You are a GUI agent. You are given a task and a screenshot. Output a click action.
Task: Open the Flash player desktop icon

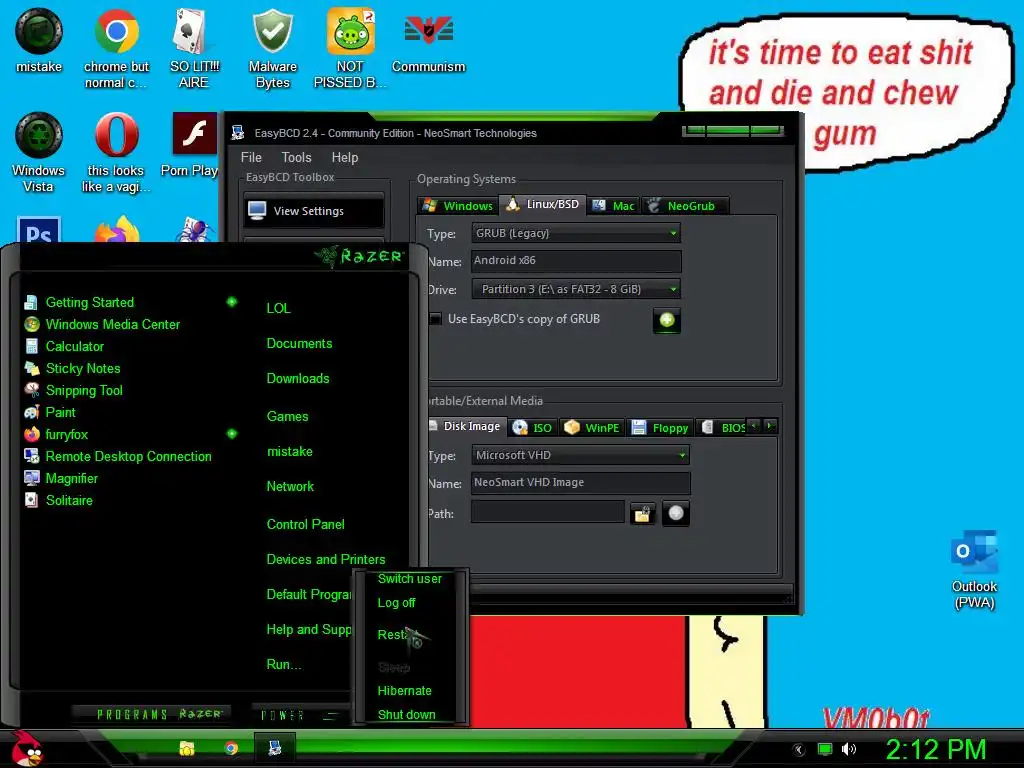[194, 144]
